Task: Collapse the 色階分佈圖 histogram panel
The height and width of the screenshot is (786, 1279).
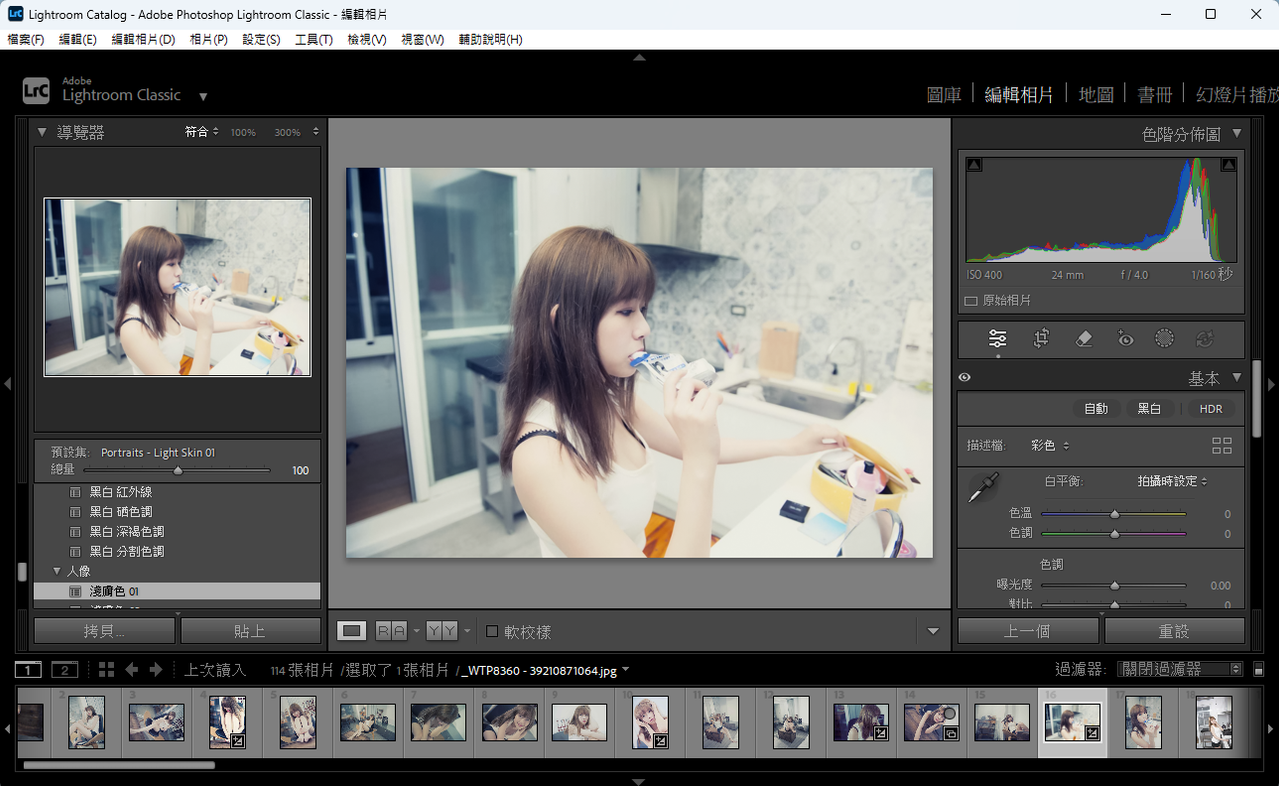Action: click(1237, 133)
